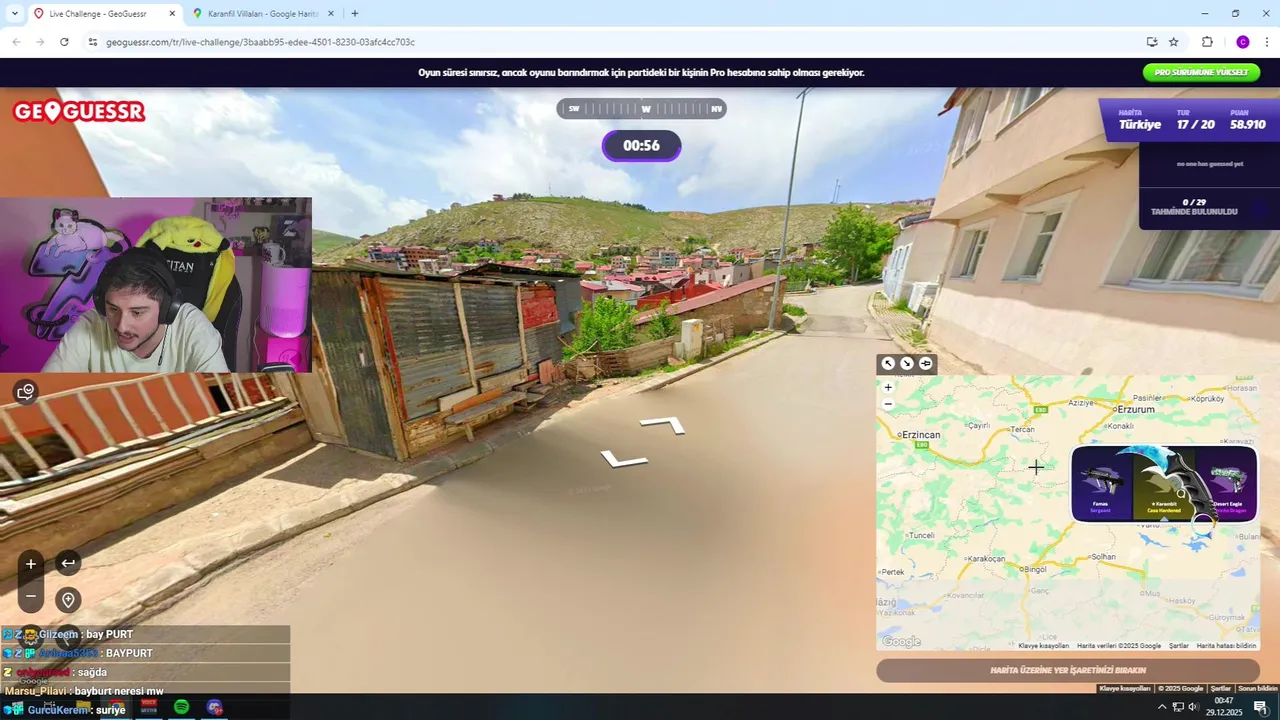Click Sorun bildirin at the street view bottom
The image size is (1280, 720).
(x=1258, y=688)
